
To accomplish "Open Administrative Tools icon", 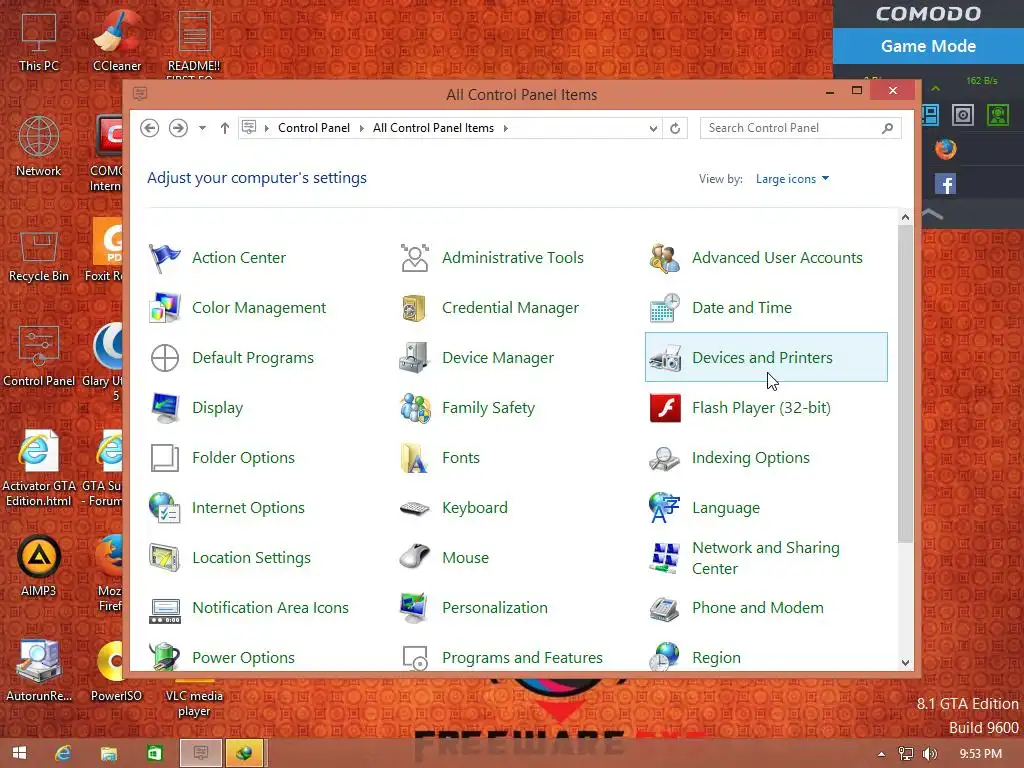I will point(415,258).
